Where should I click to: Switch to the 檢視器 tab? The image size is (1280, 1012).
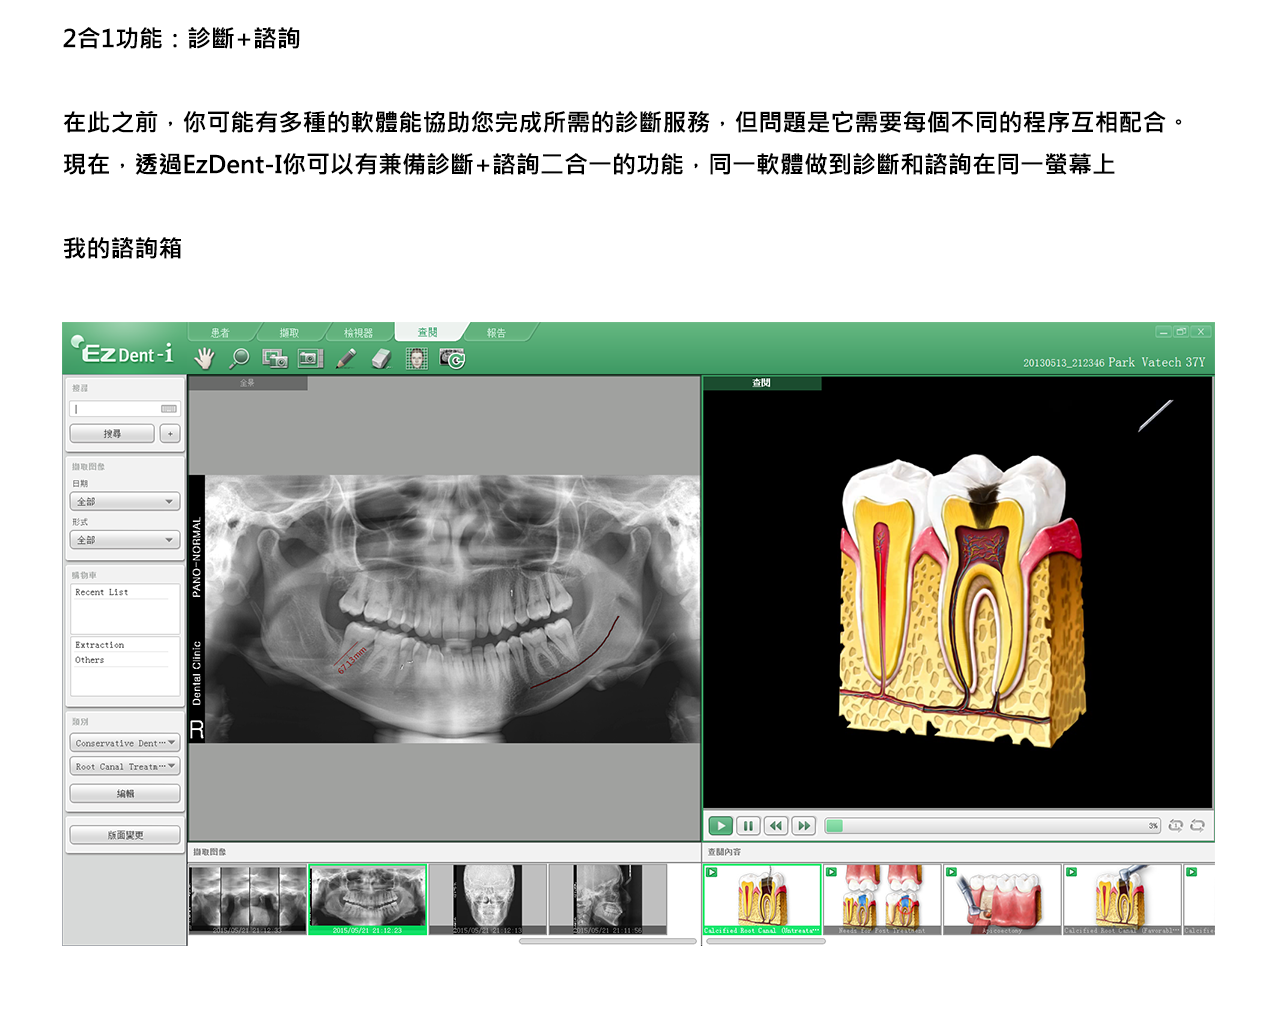coord(358,333)
